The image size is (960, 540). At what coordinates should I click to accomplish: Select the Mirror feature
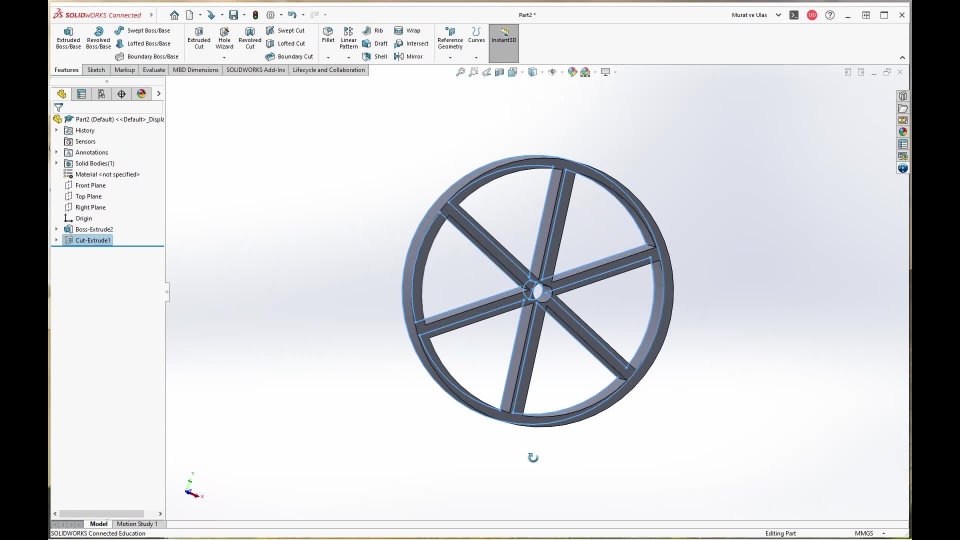pos(408,56)
